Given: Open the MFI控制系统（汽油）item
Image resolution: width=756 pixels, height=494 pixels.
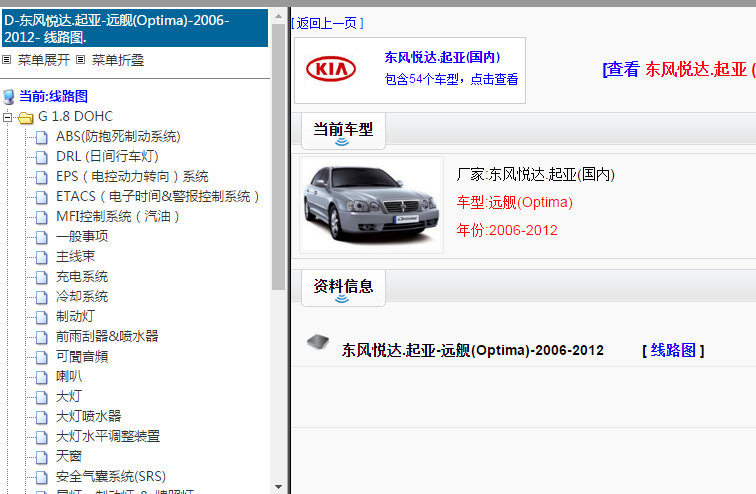Looking at the screenshot, I should pos(118,216).
